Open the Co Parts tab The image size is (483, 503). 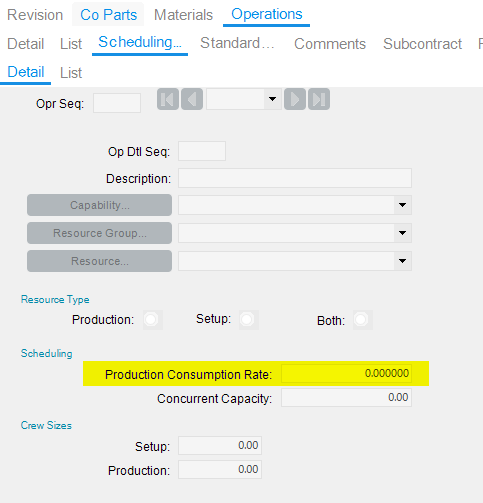[108, 15]
